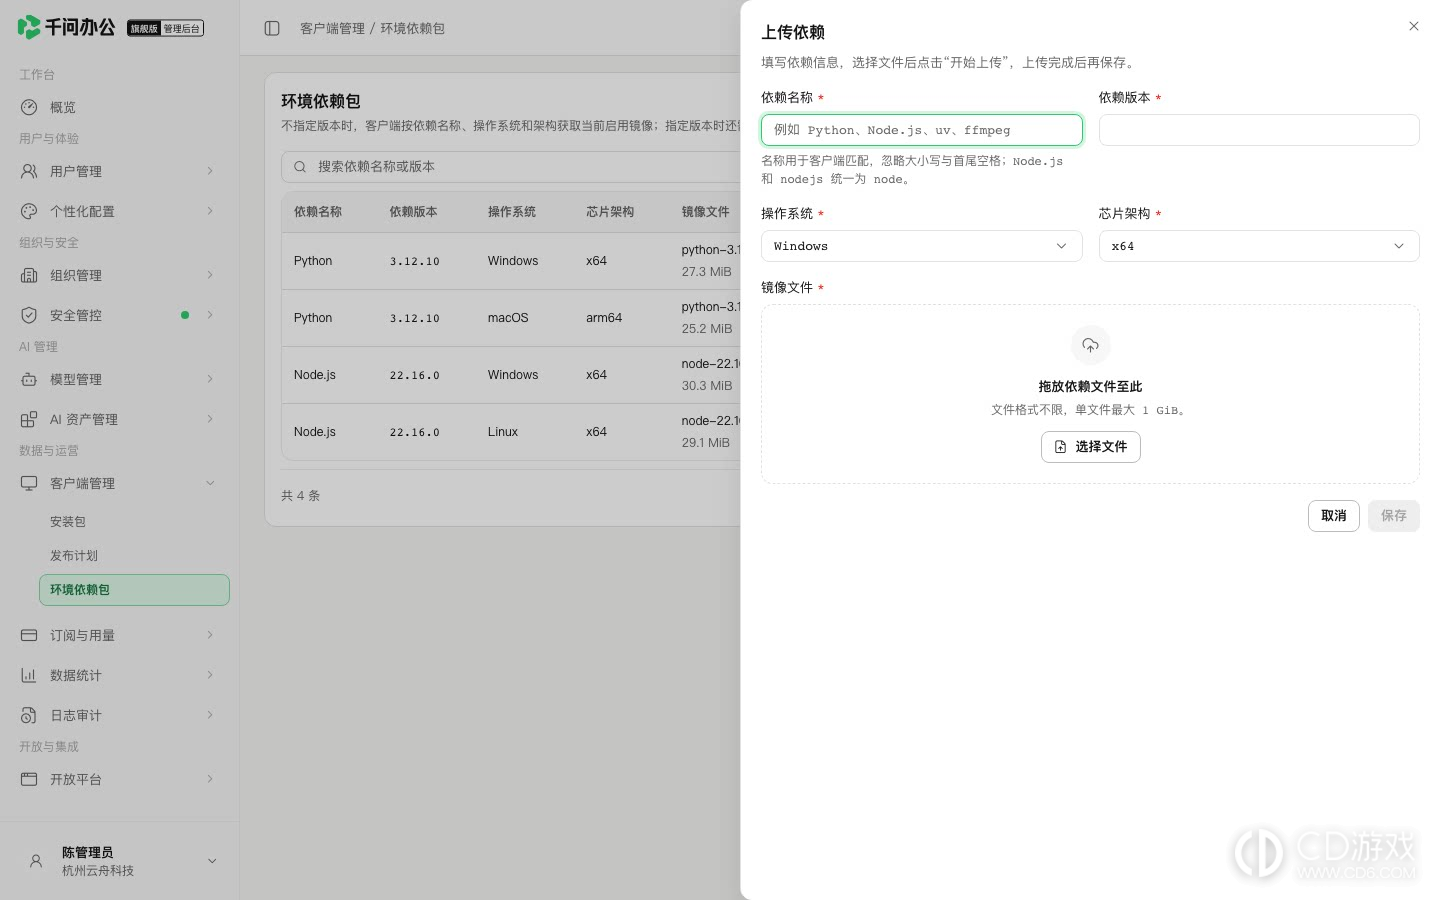This screenshot has height=900, width=1440.
Task: Click 客户端管理 in the breadcrumb
Action: pyautogui.click(x=332, y=28)
